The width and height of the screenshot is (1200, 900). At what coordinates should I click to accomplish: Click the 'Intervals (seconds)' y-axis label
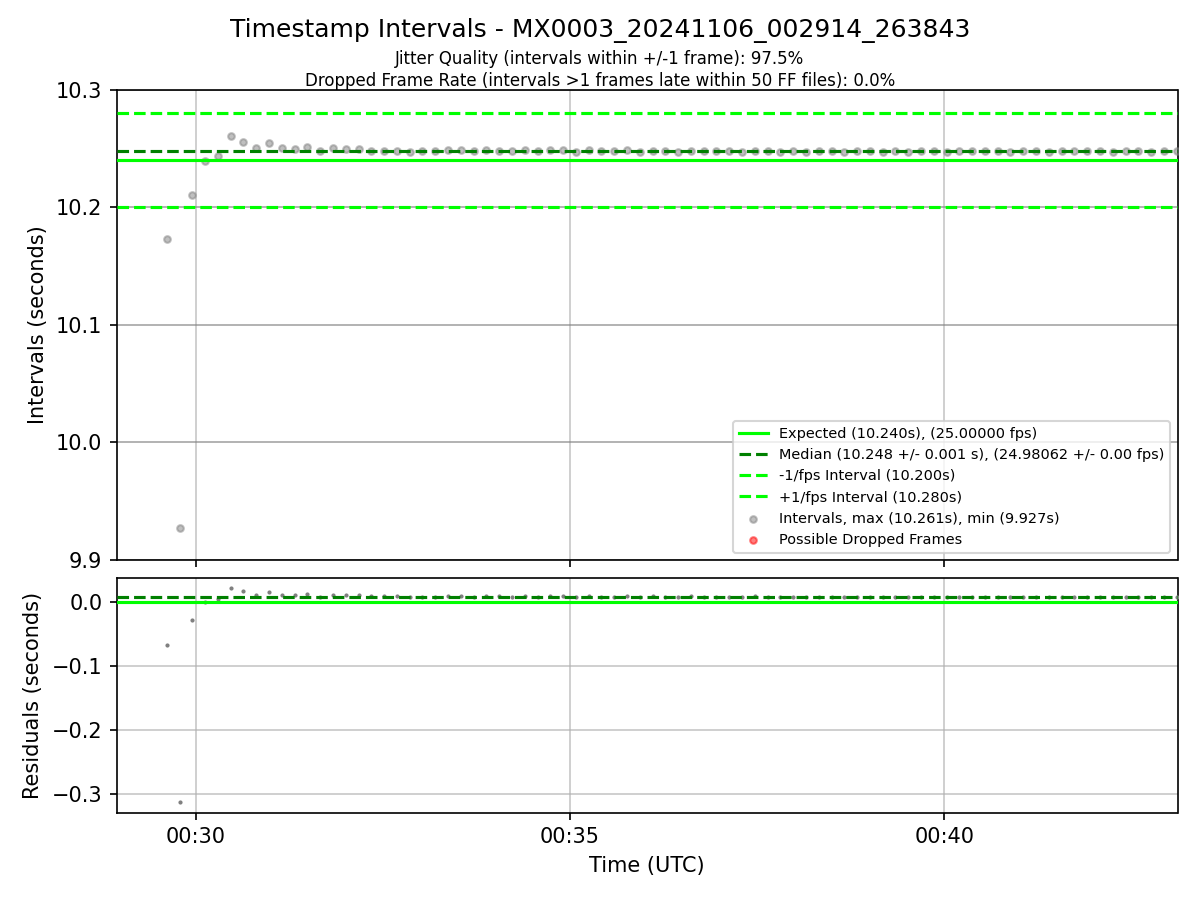(37, 325)
